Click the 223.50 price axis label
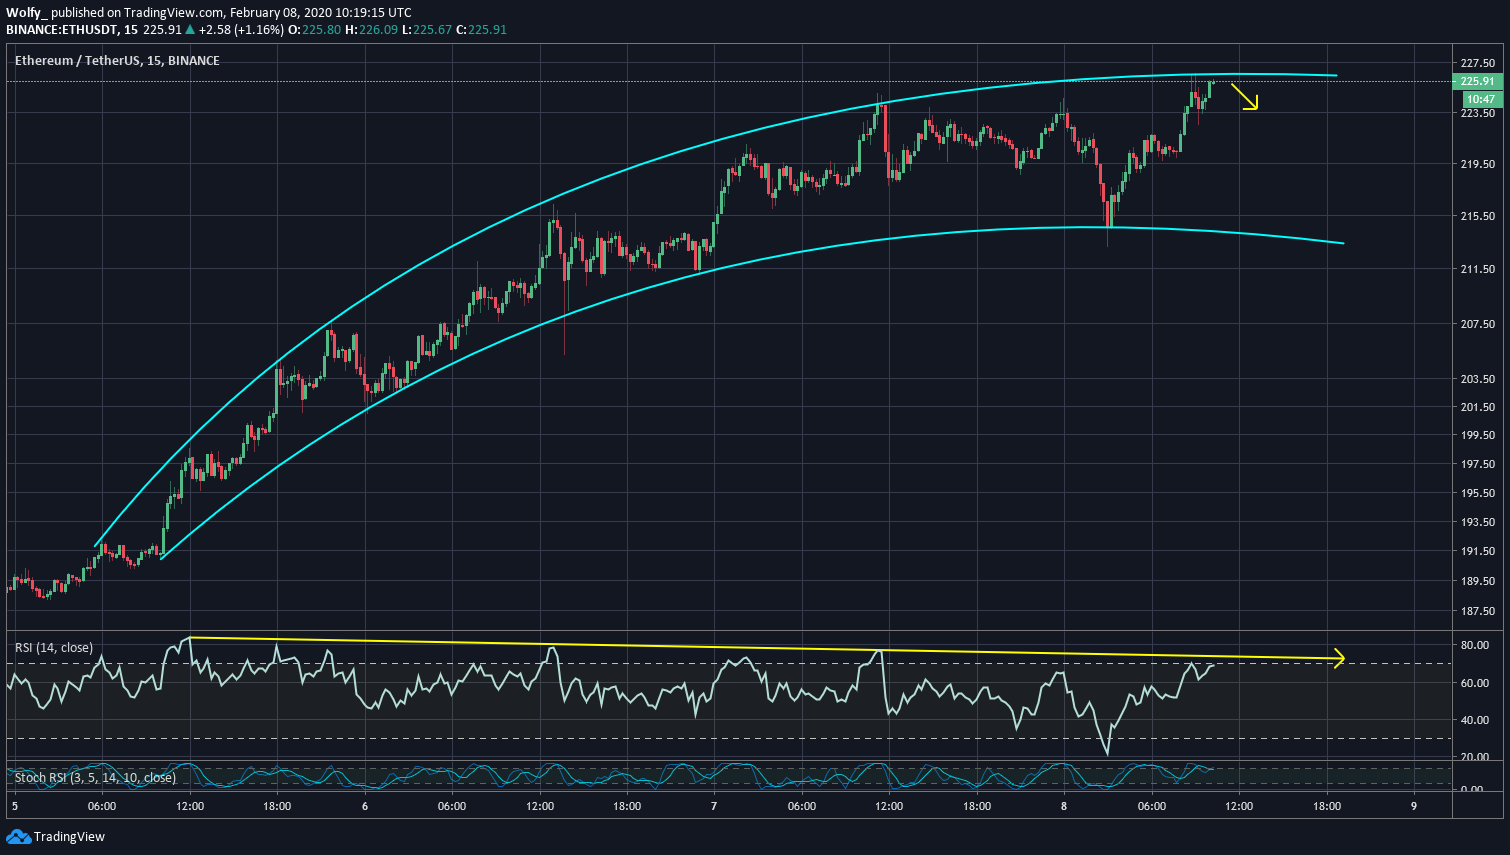Viewport: 1510px width, 855px height. pyautogui.click(x=1477, y=113)
